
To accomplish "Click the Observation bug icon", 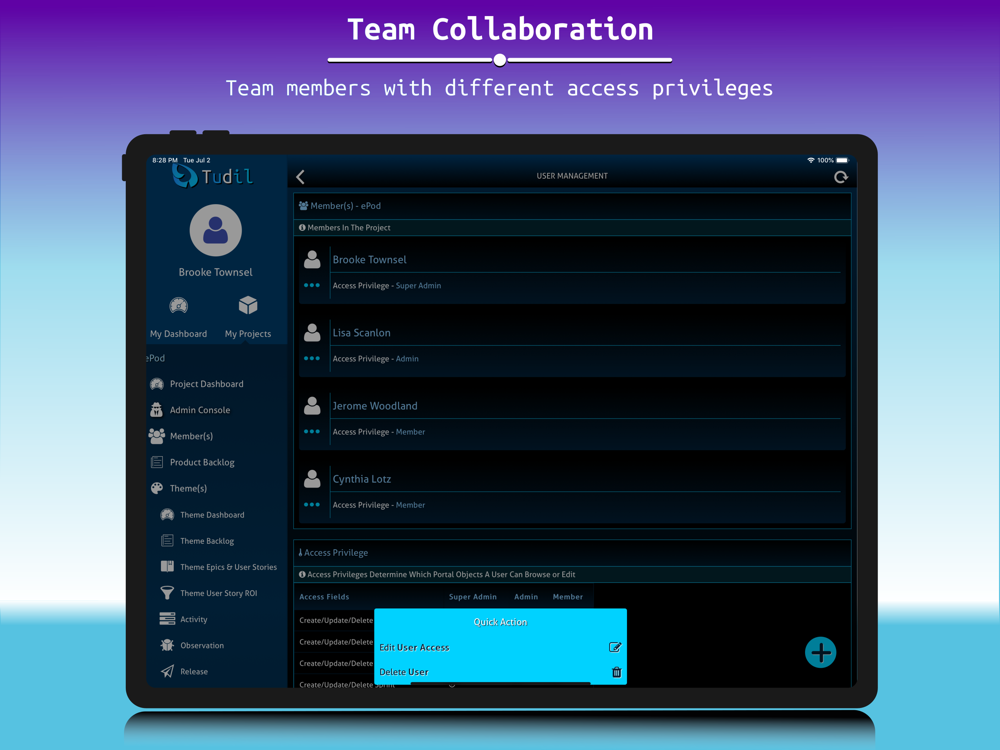I will coord(167,645).
